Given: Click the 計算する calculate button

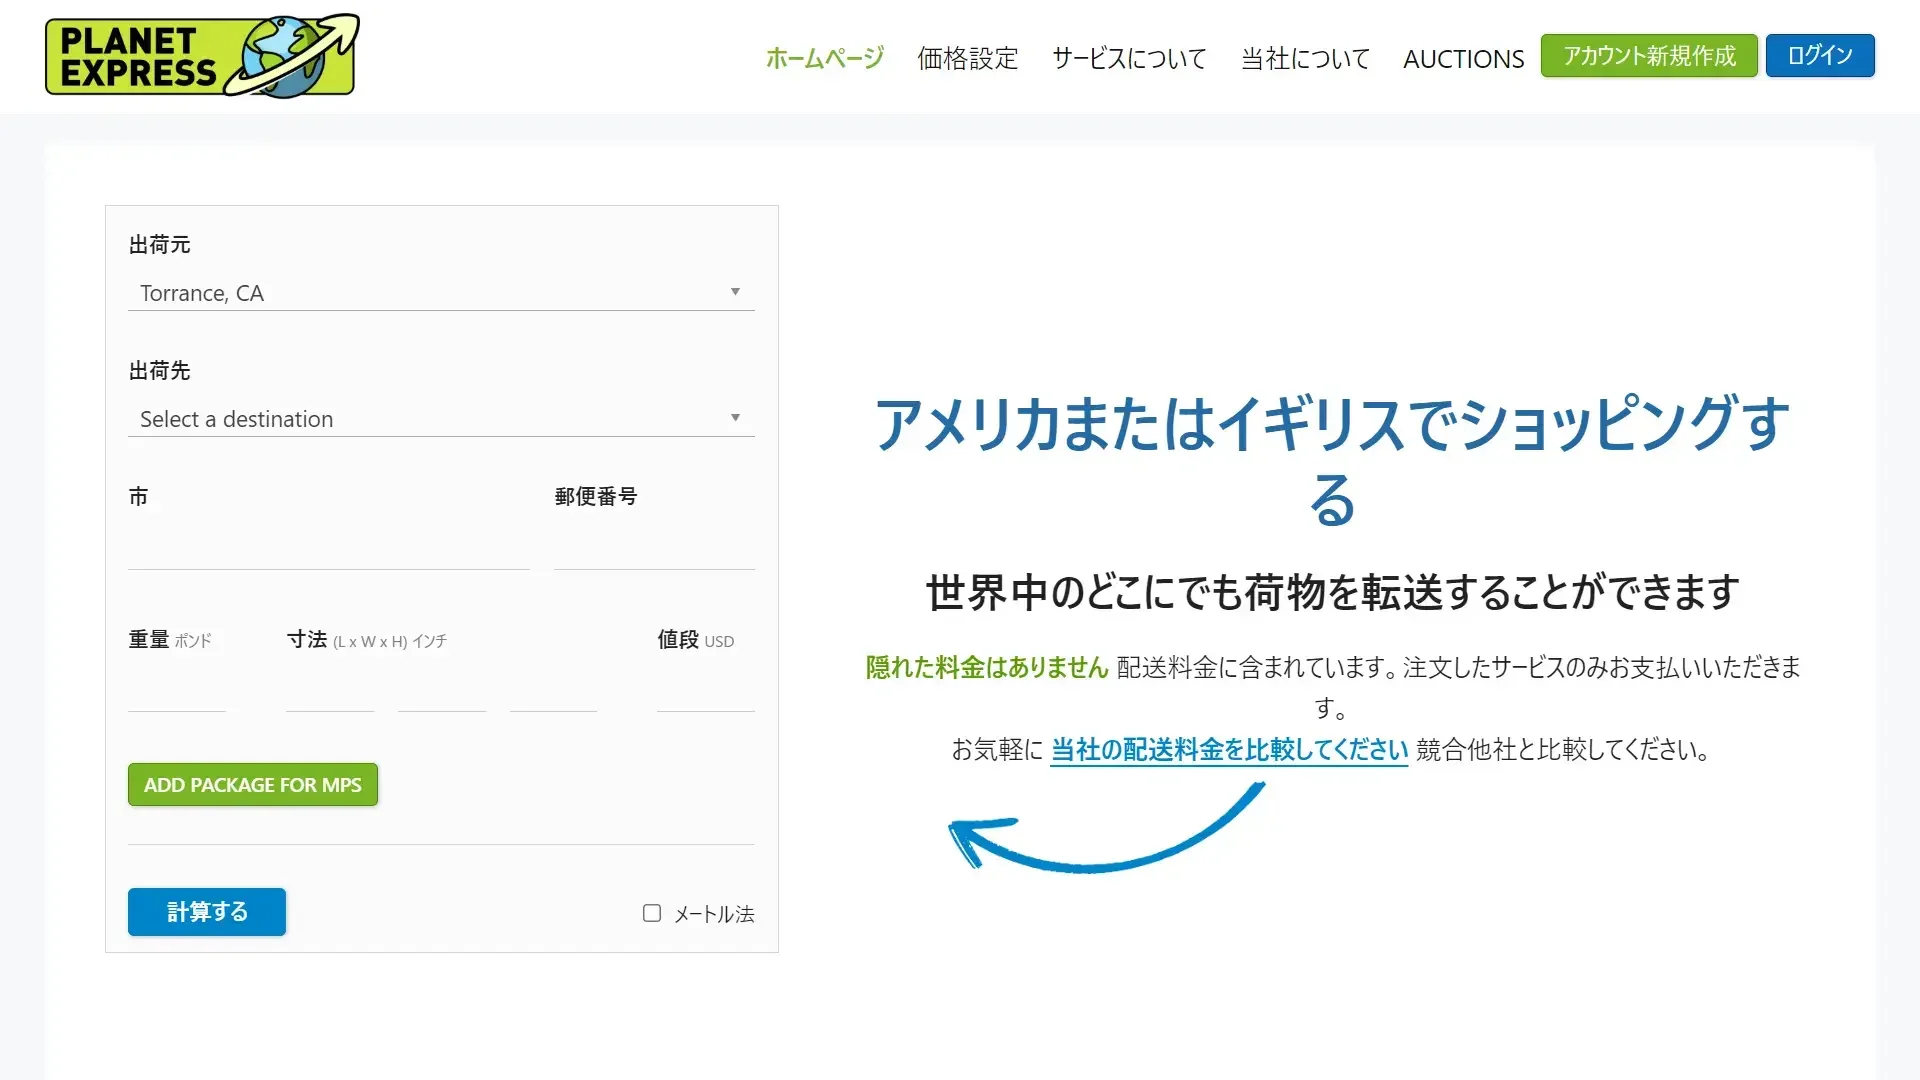Looking at the screenshot, I should pos(207,911).
